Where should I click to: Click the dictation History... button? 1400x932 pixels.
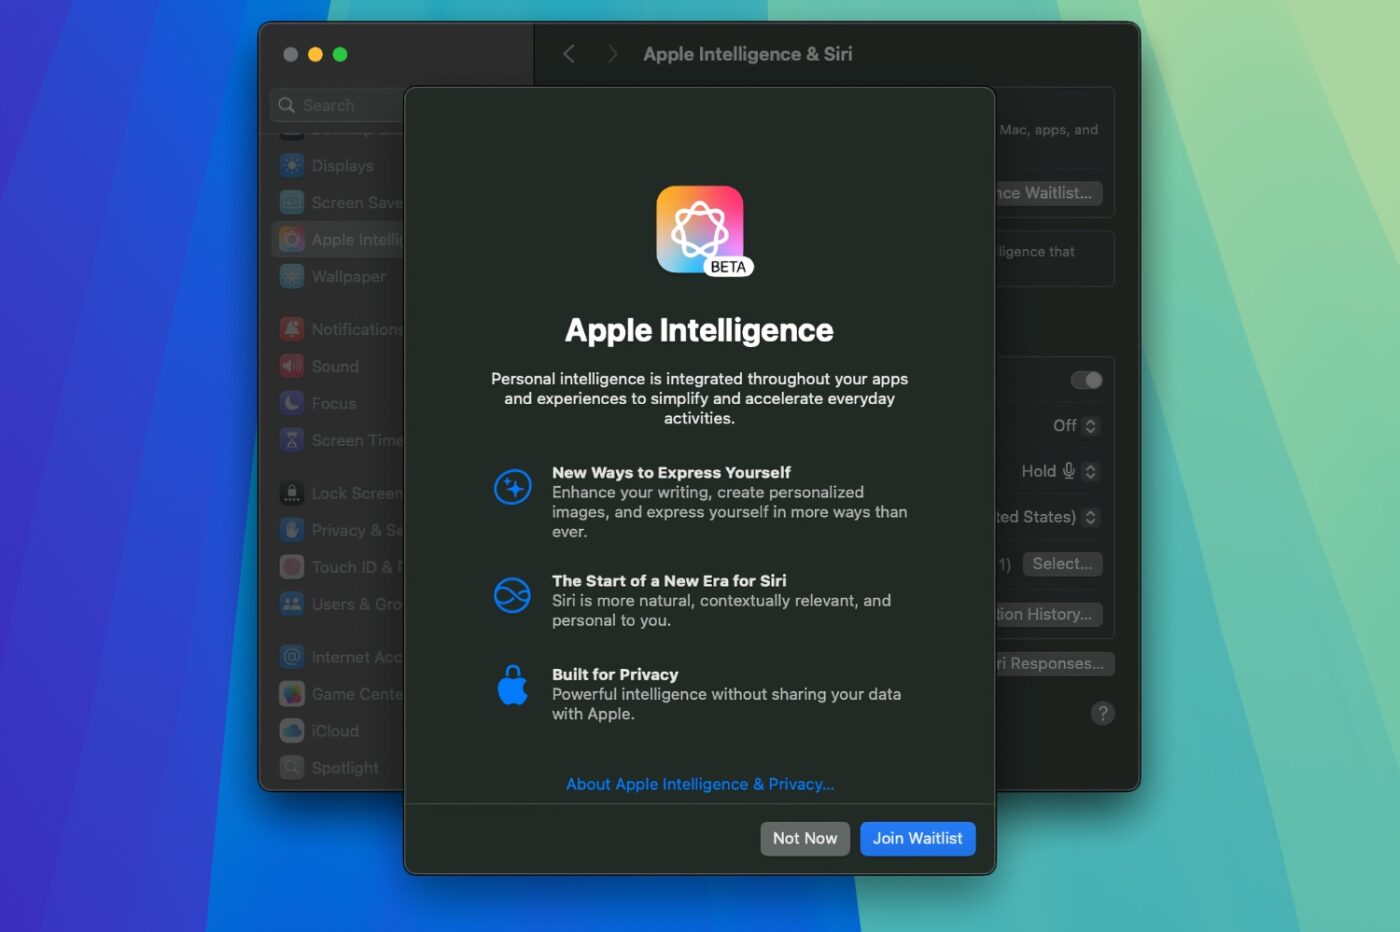1048,614
